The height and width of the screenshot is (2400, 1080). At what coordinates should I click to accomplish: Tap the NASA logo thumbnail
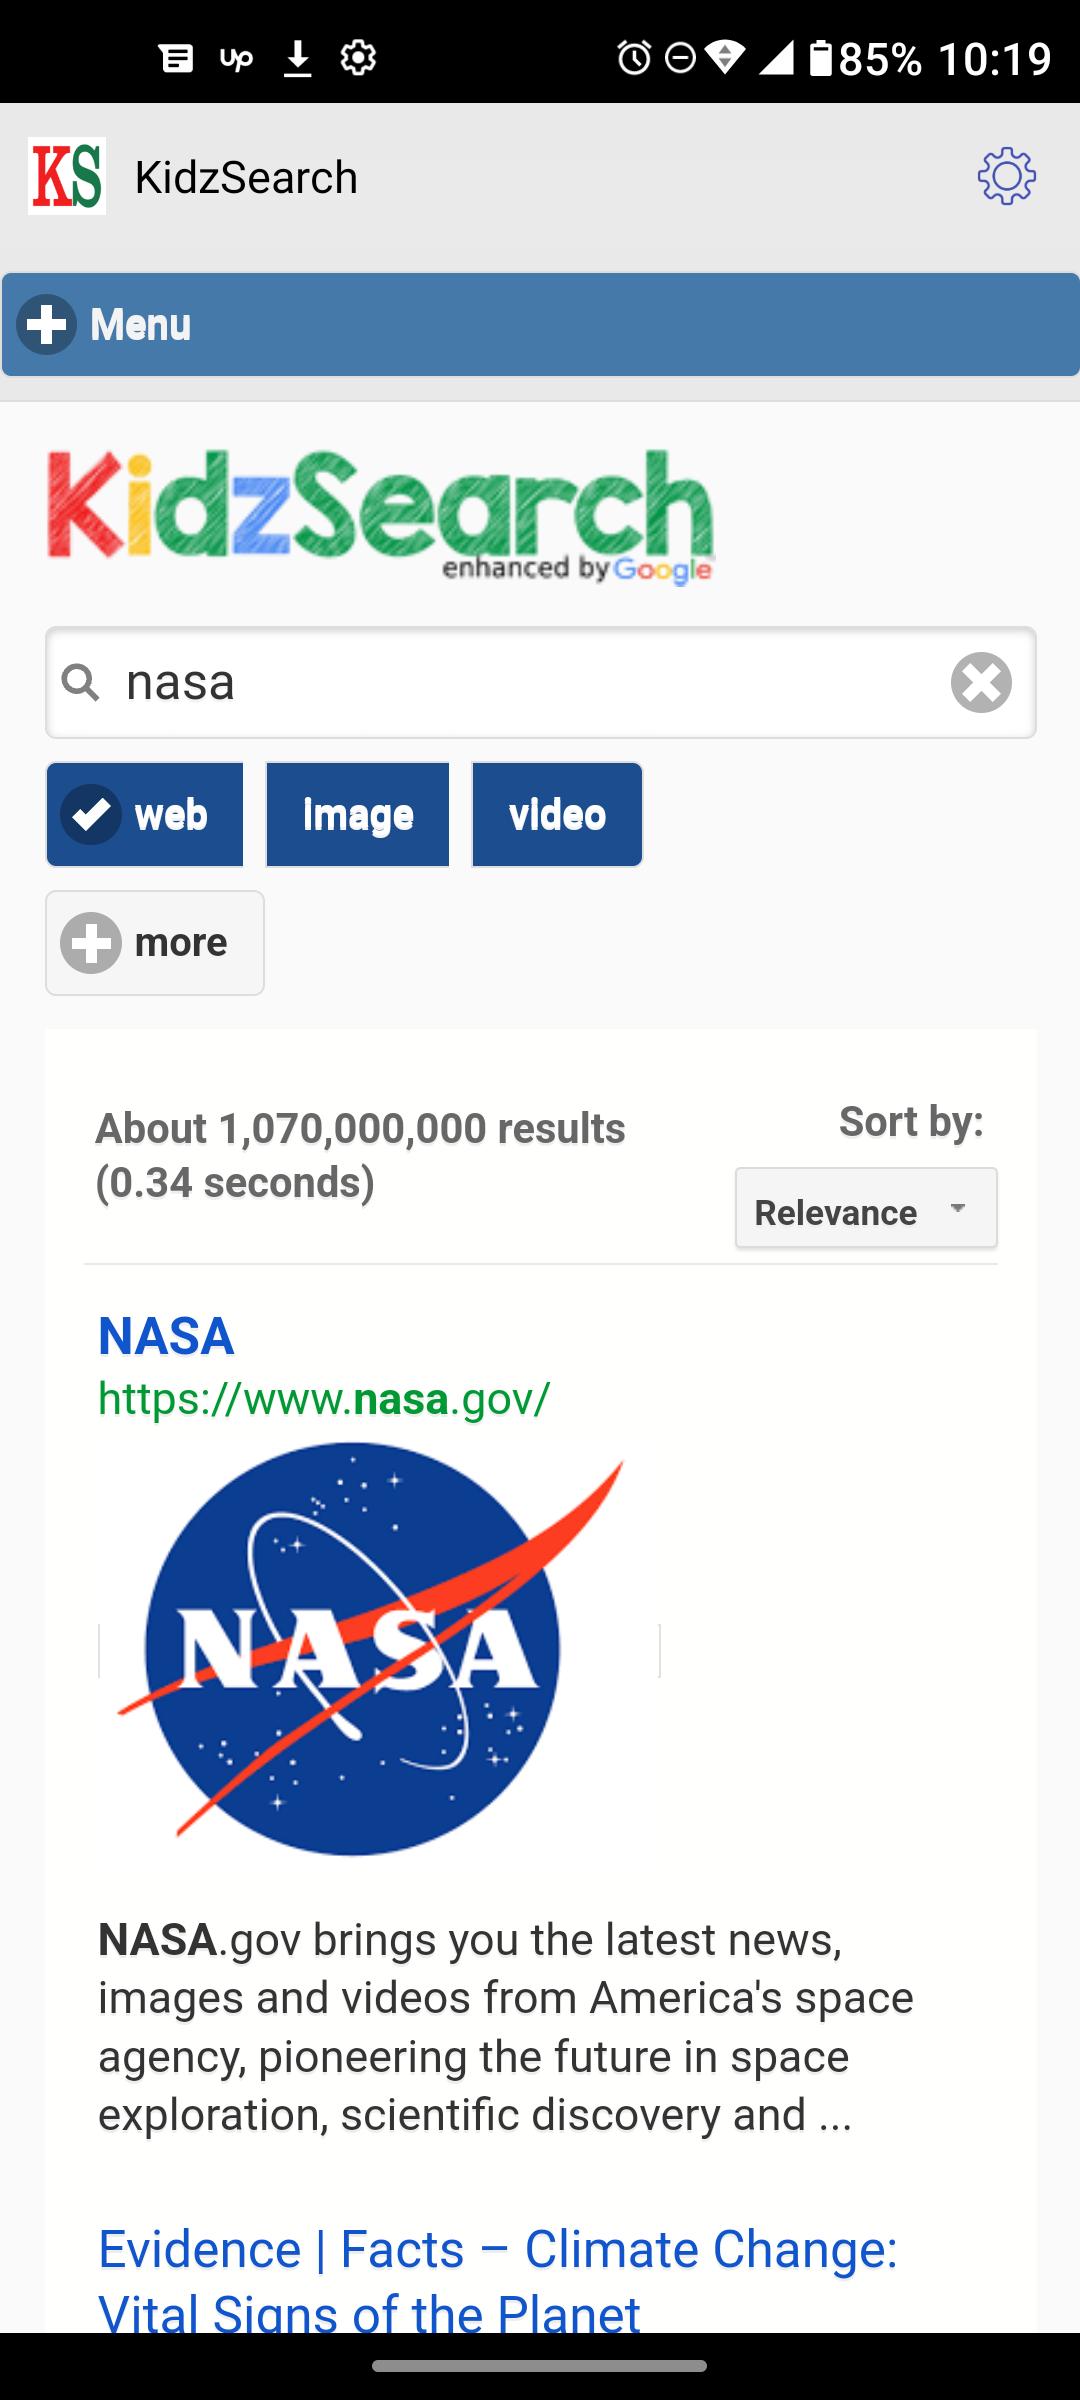(371, 1649)
